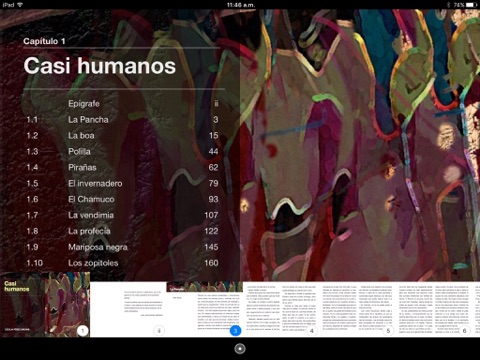Open page ii thumbnail
480x360 pixels.
pyautogui.click(x=128, y=309)
